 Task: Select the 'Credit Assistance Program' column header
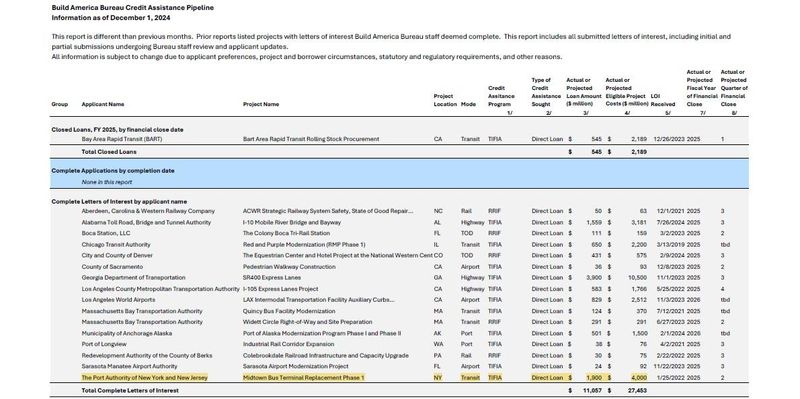coord(501,96)
